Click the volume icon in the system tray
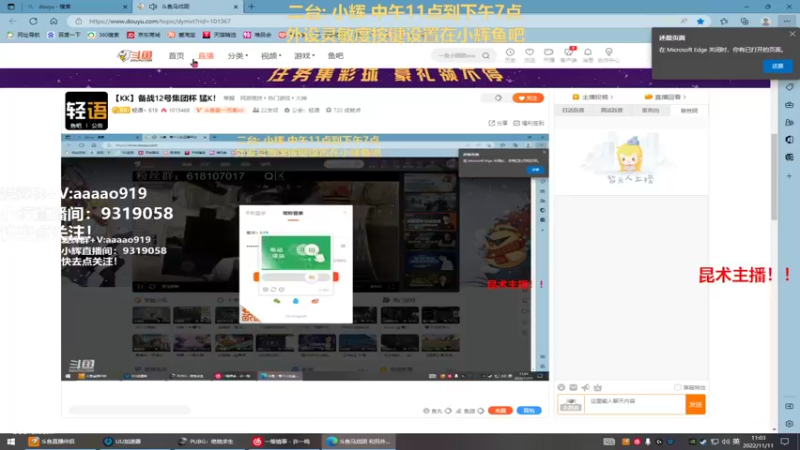 [x=725, y=441]
